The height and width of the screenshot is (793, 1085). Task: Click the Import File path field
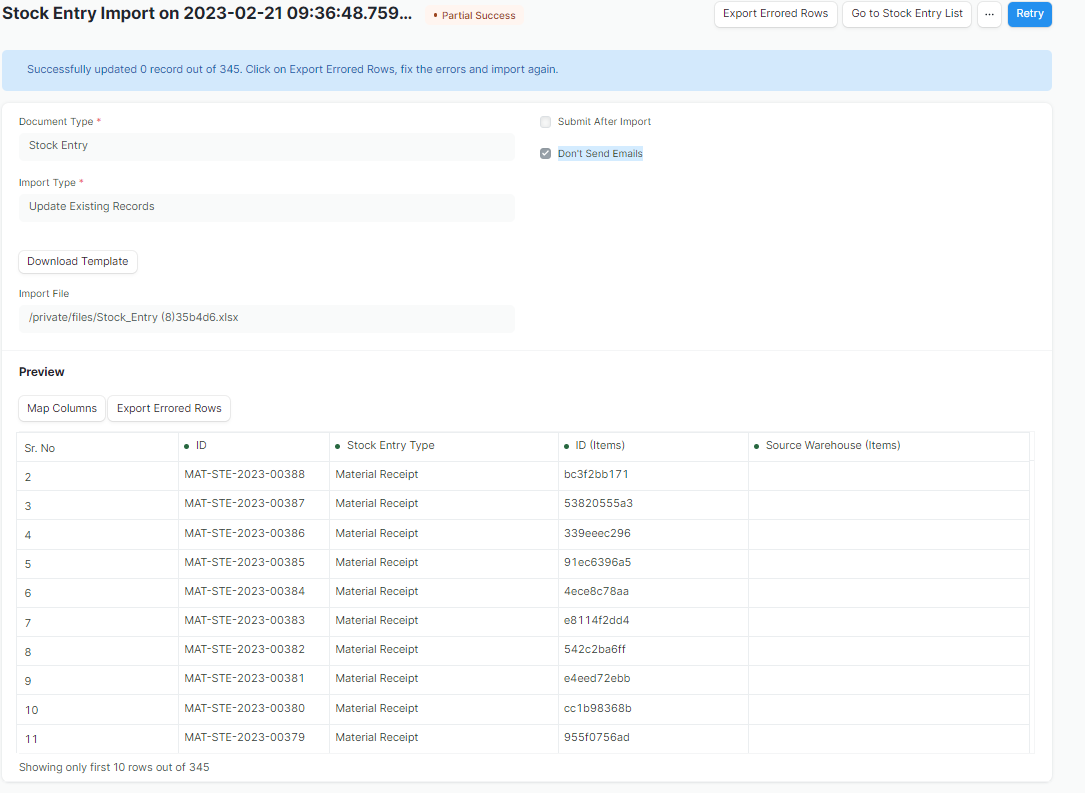pyautogui.click(x=267, y=317)
